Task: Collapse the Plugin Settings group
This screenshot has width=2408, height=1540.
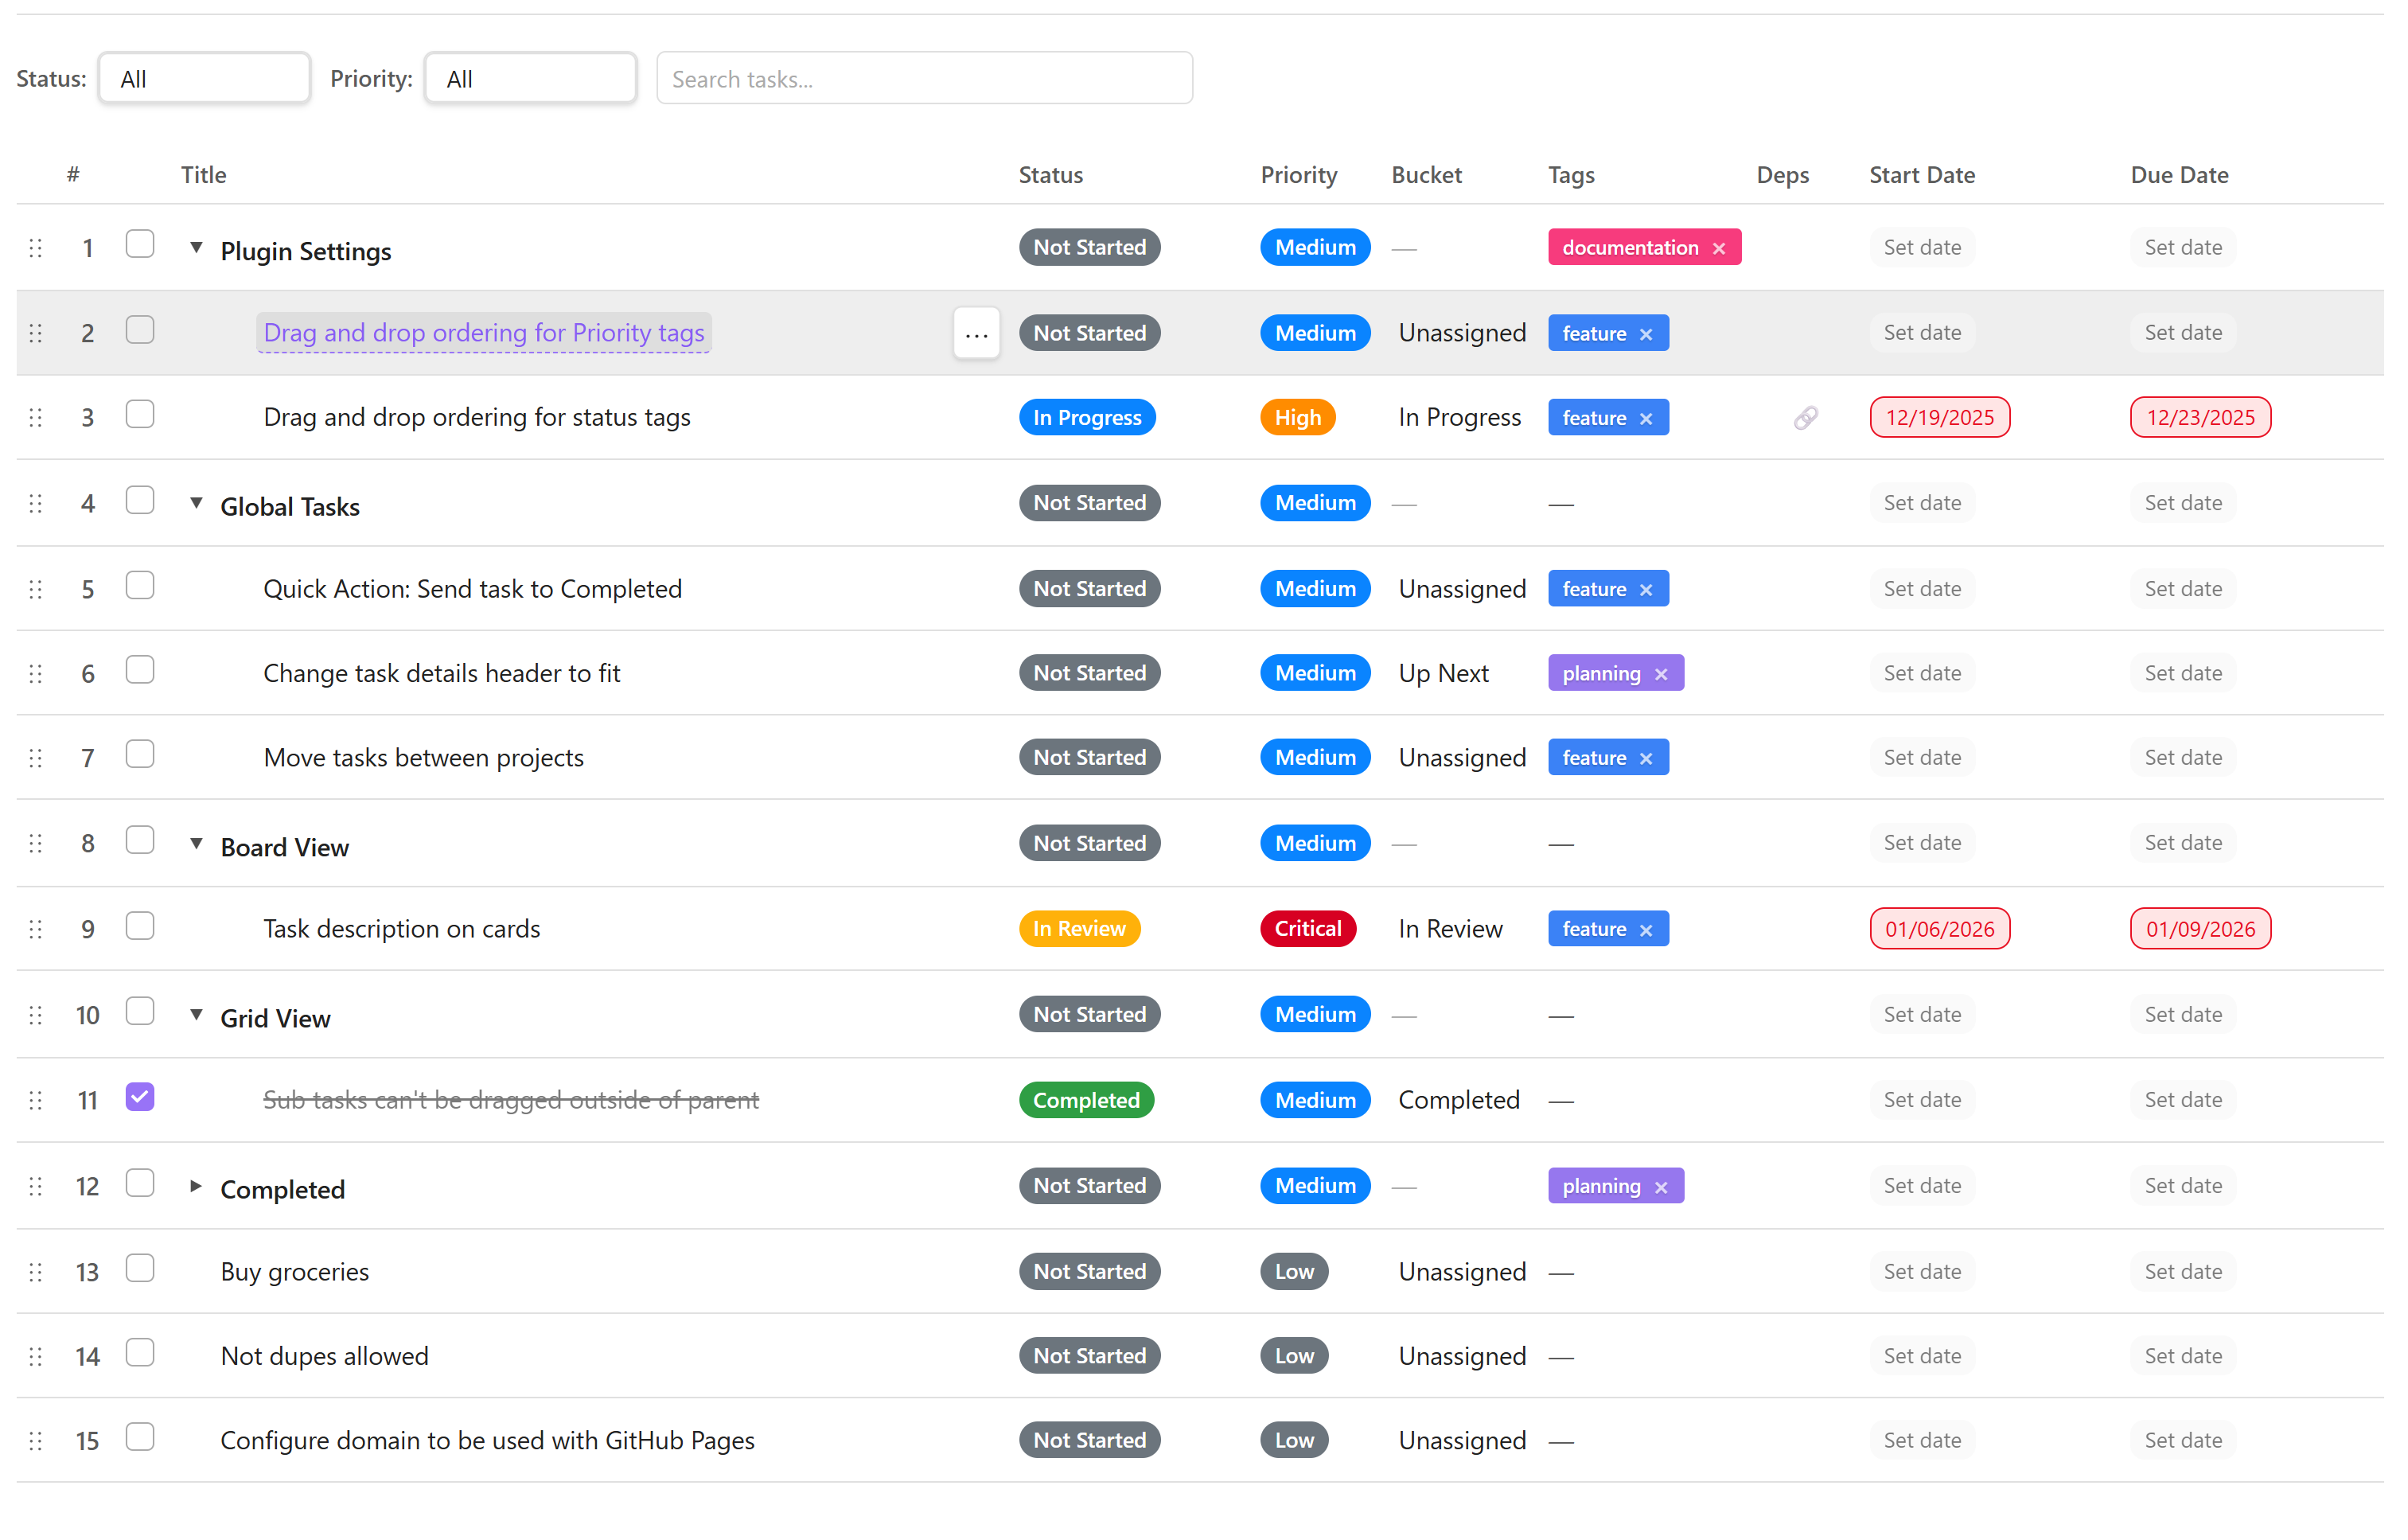Action: tap(196, 248)
